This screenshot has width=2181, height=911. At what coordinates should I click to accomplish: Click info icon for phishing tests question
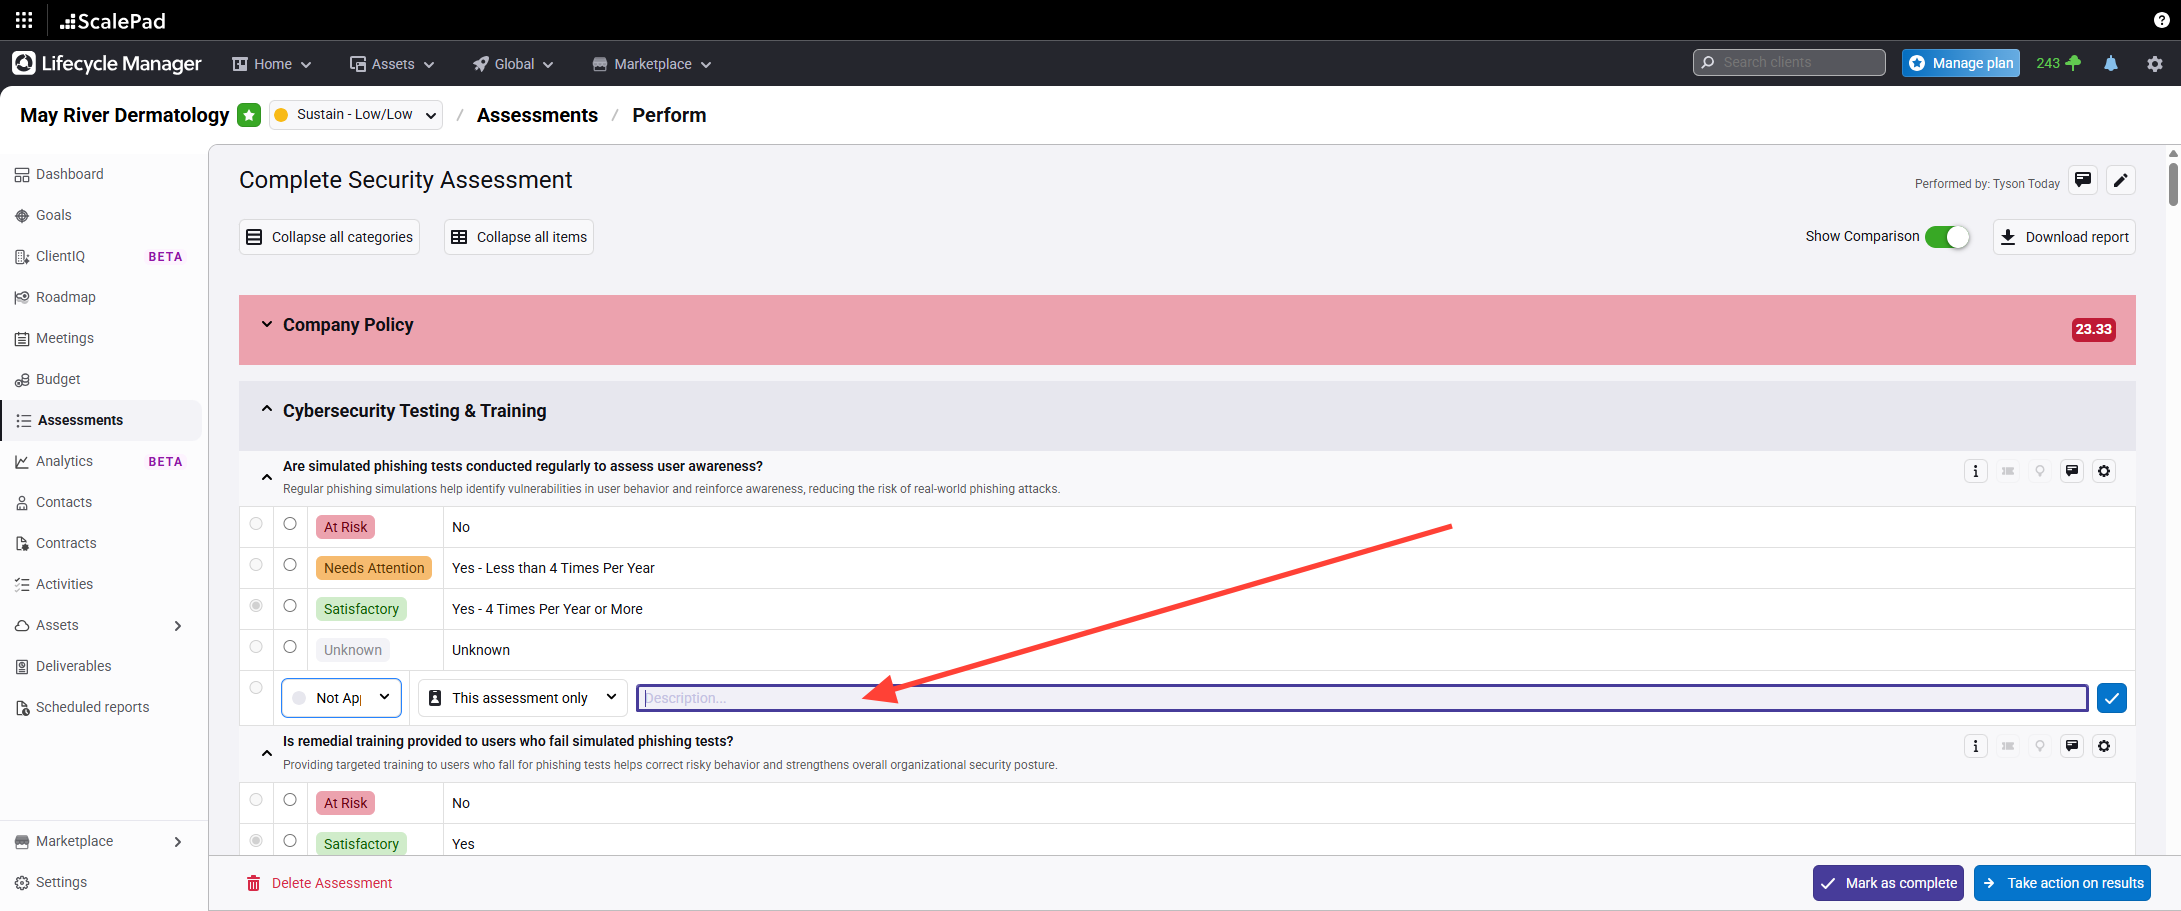click(x=1975, y=471)
